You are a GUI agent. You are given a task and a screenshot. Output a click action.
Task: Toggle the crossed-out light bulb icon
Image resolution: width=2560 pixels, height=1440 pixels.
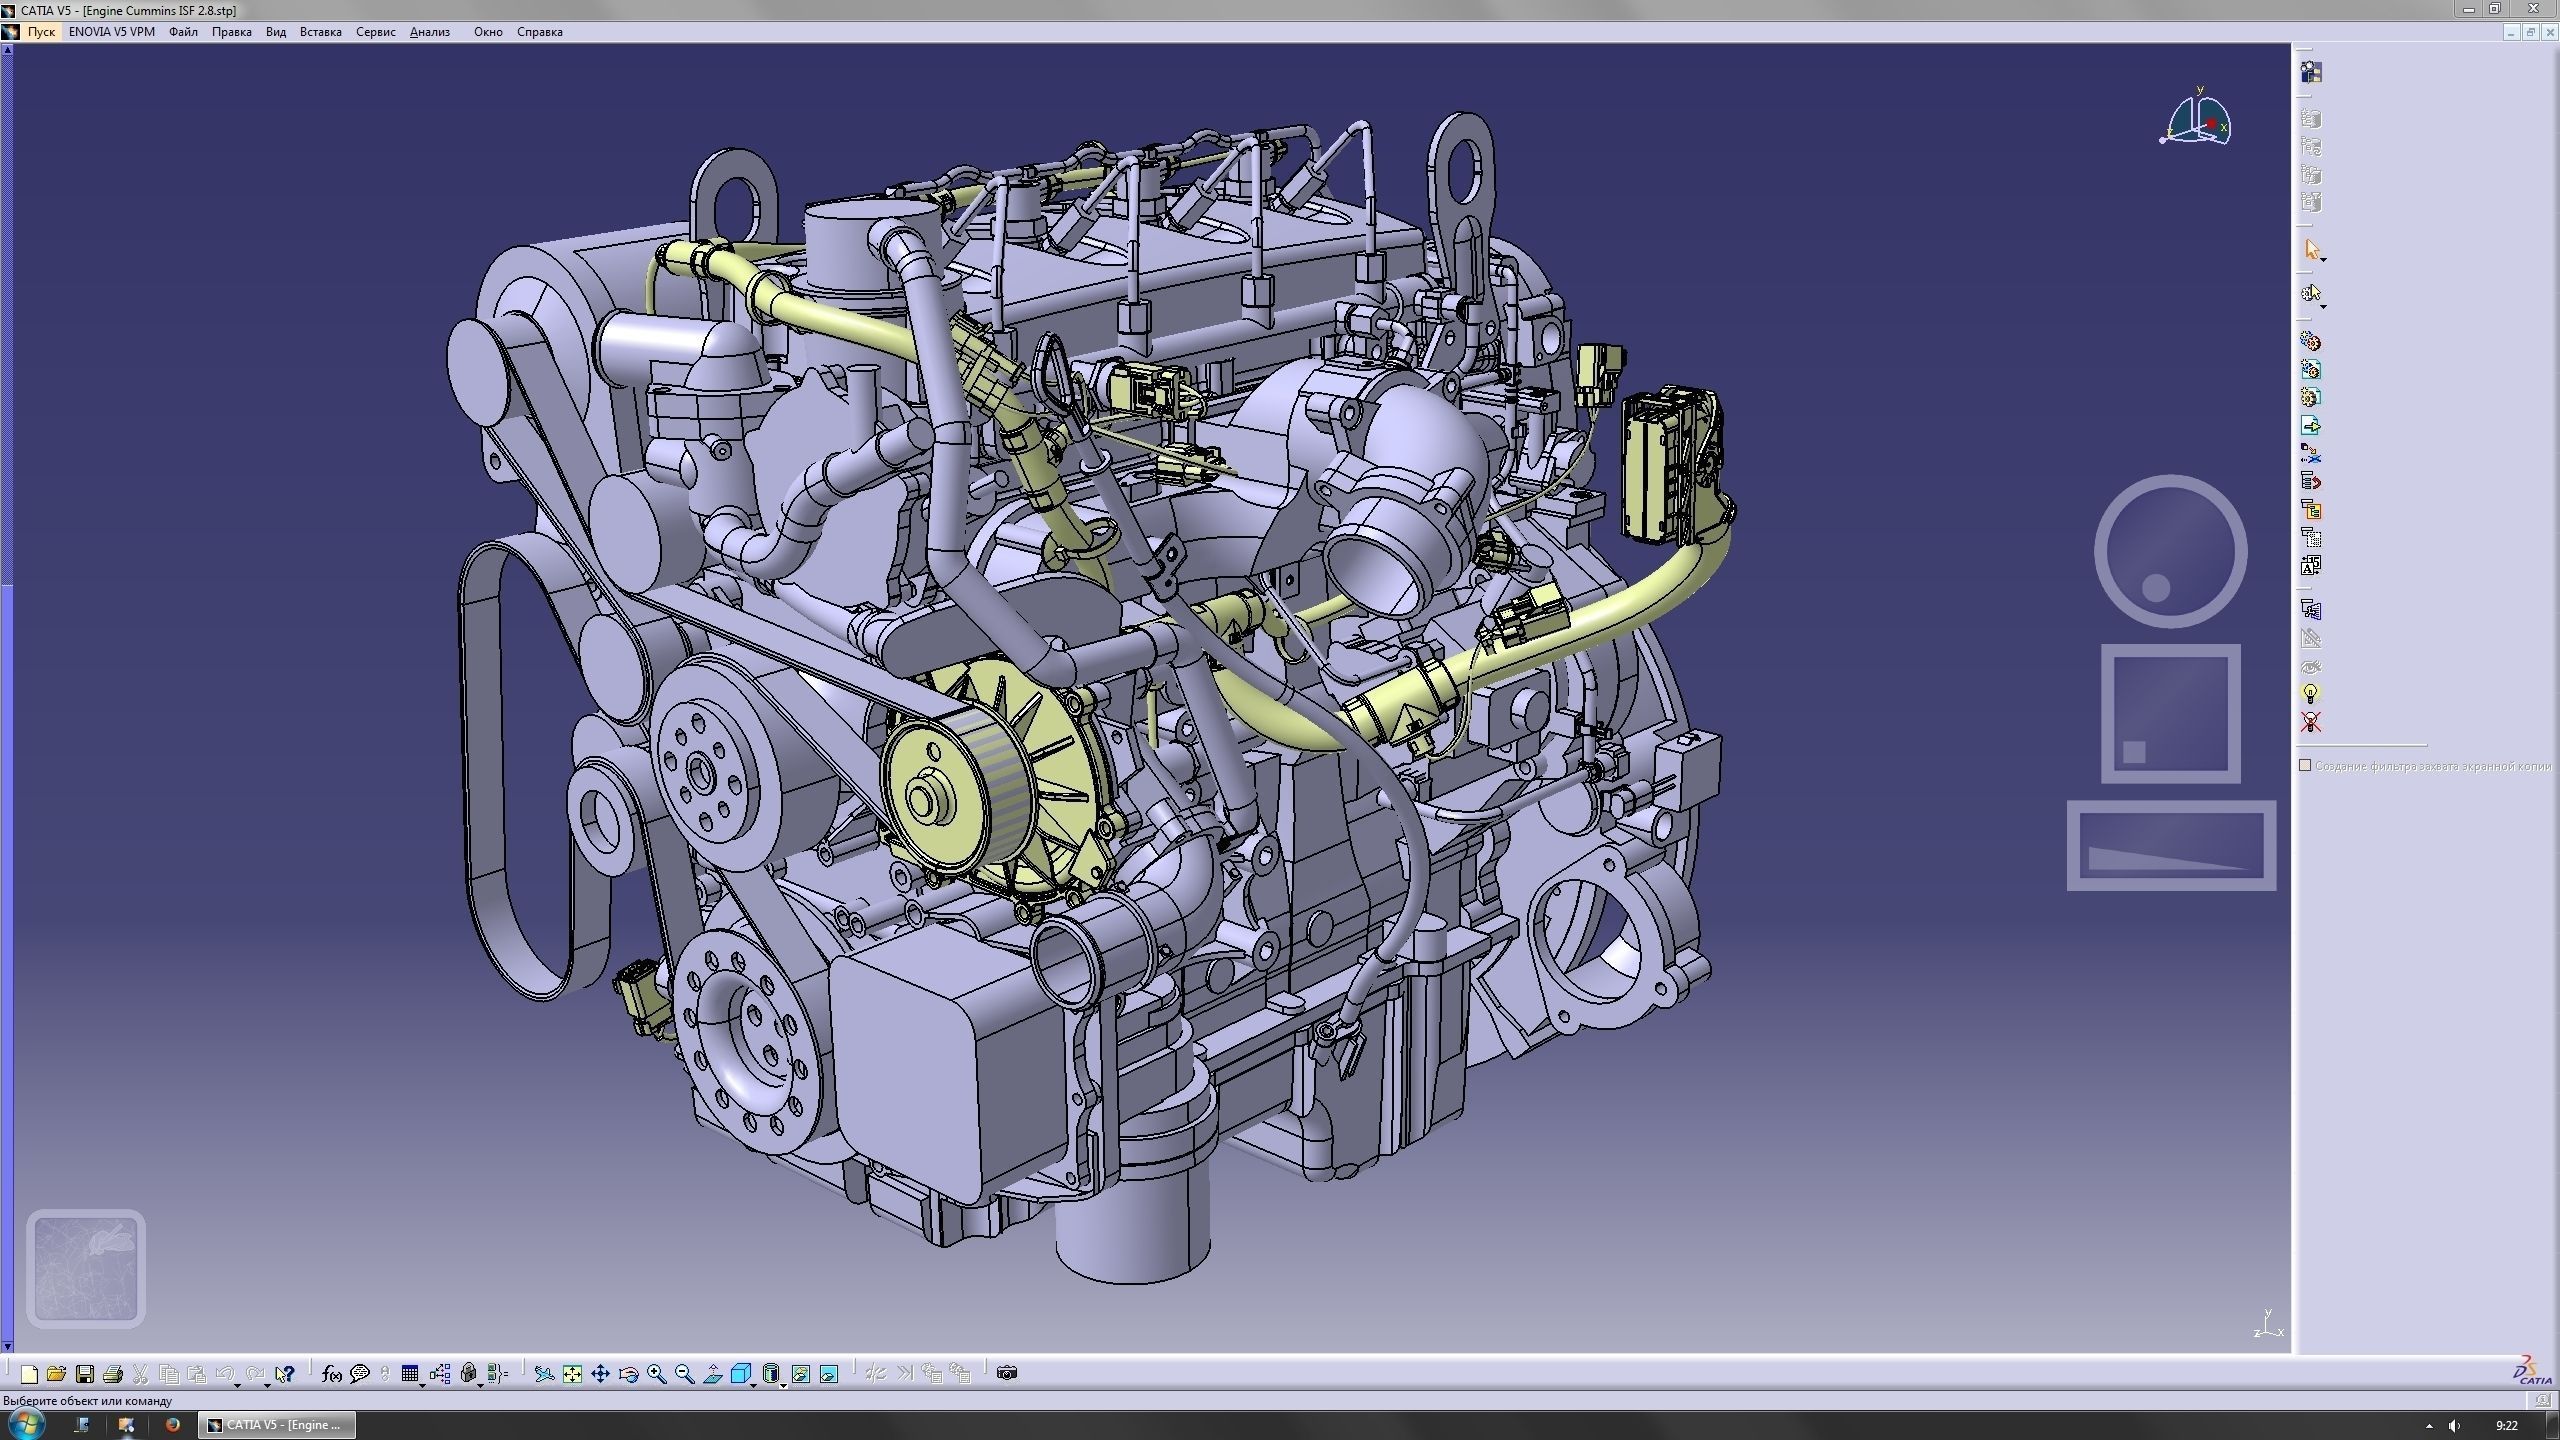(x=2310, y=721)
